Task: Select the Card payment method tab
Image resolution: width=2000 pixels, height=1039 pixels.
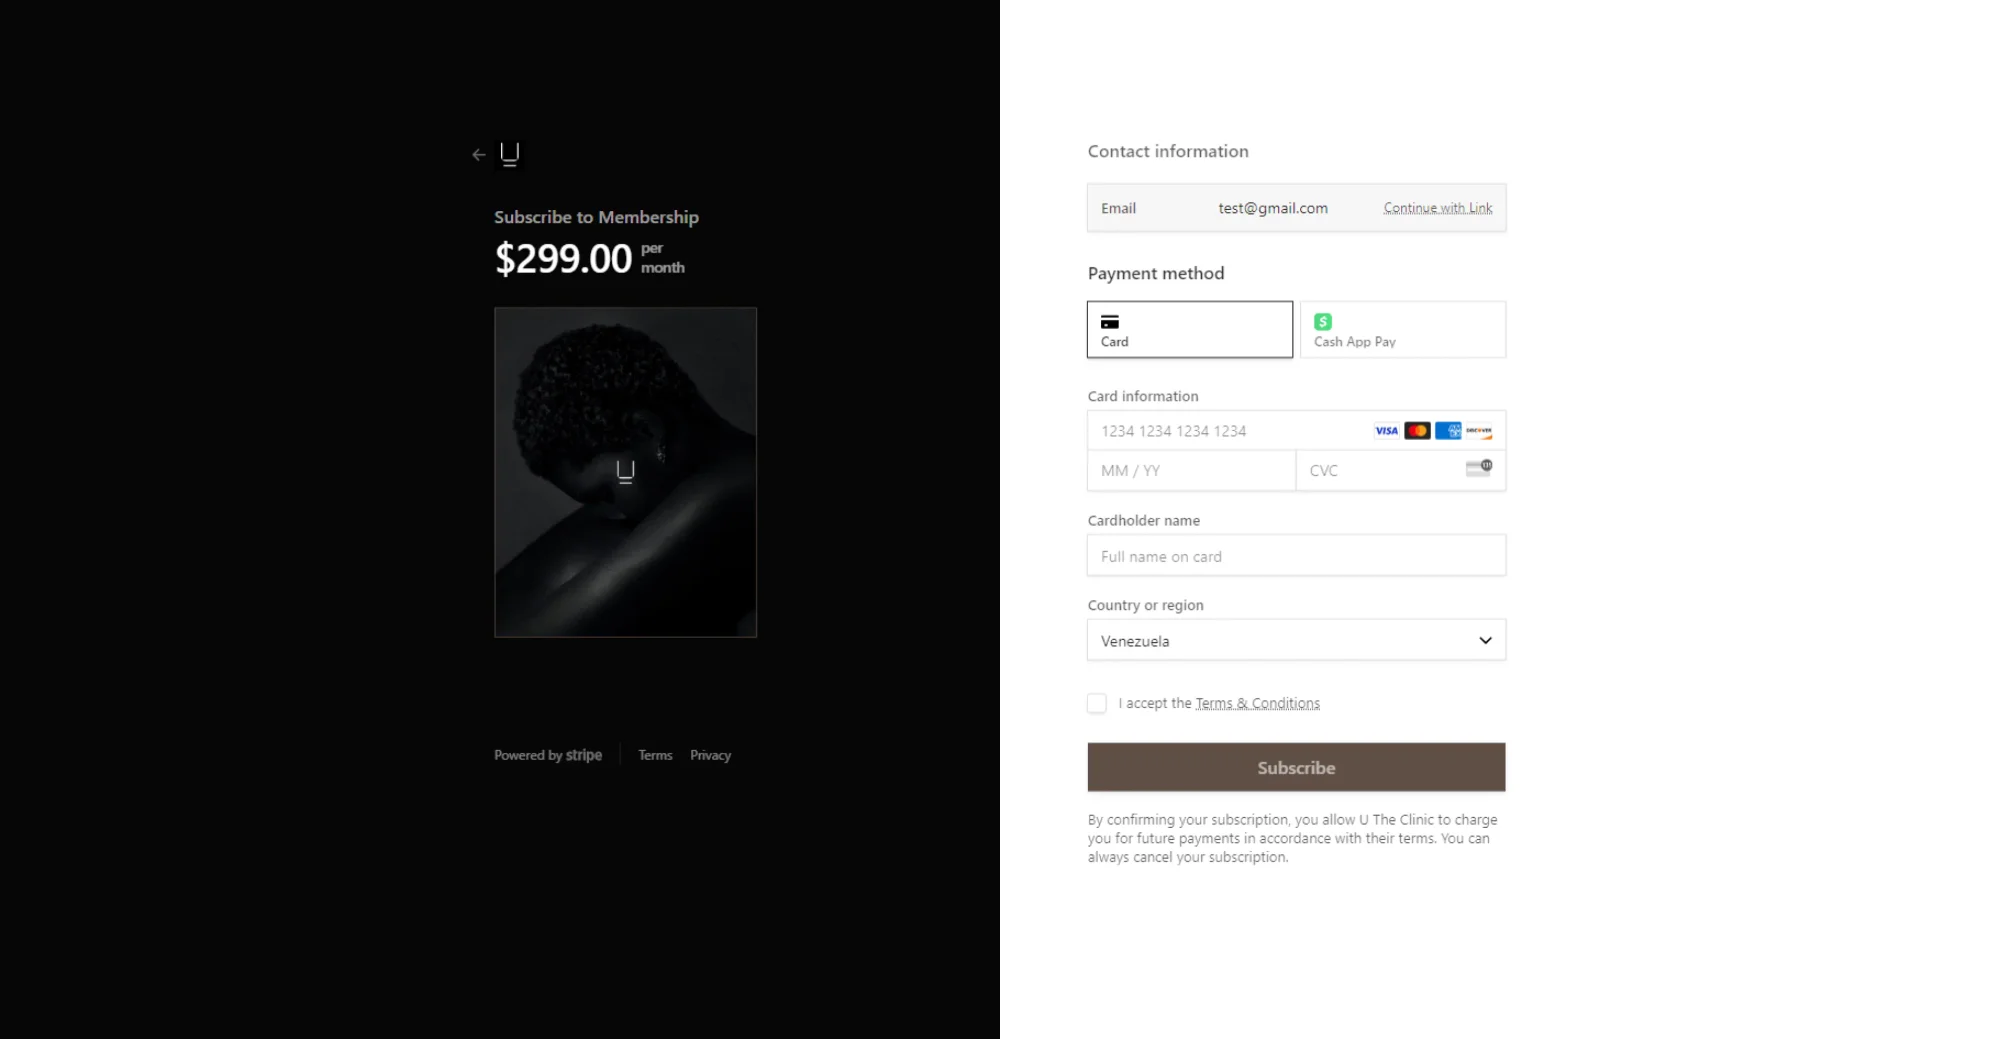Action: point(1190,329)
